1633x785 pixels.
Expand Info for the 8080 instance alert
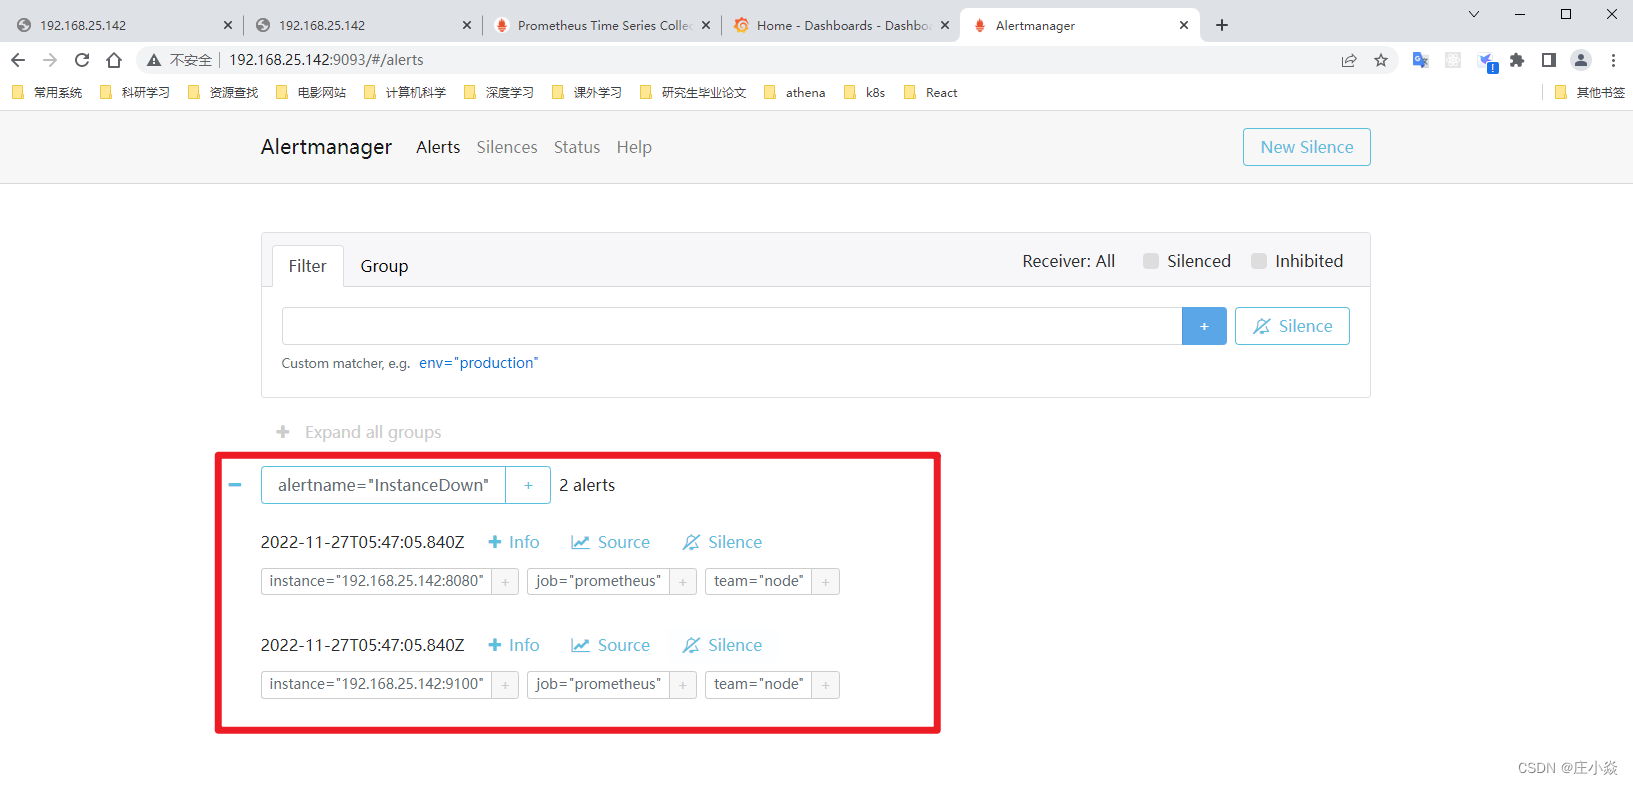(x=514, y=542)
